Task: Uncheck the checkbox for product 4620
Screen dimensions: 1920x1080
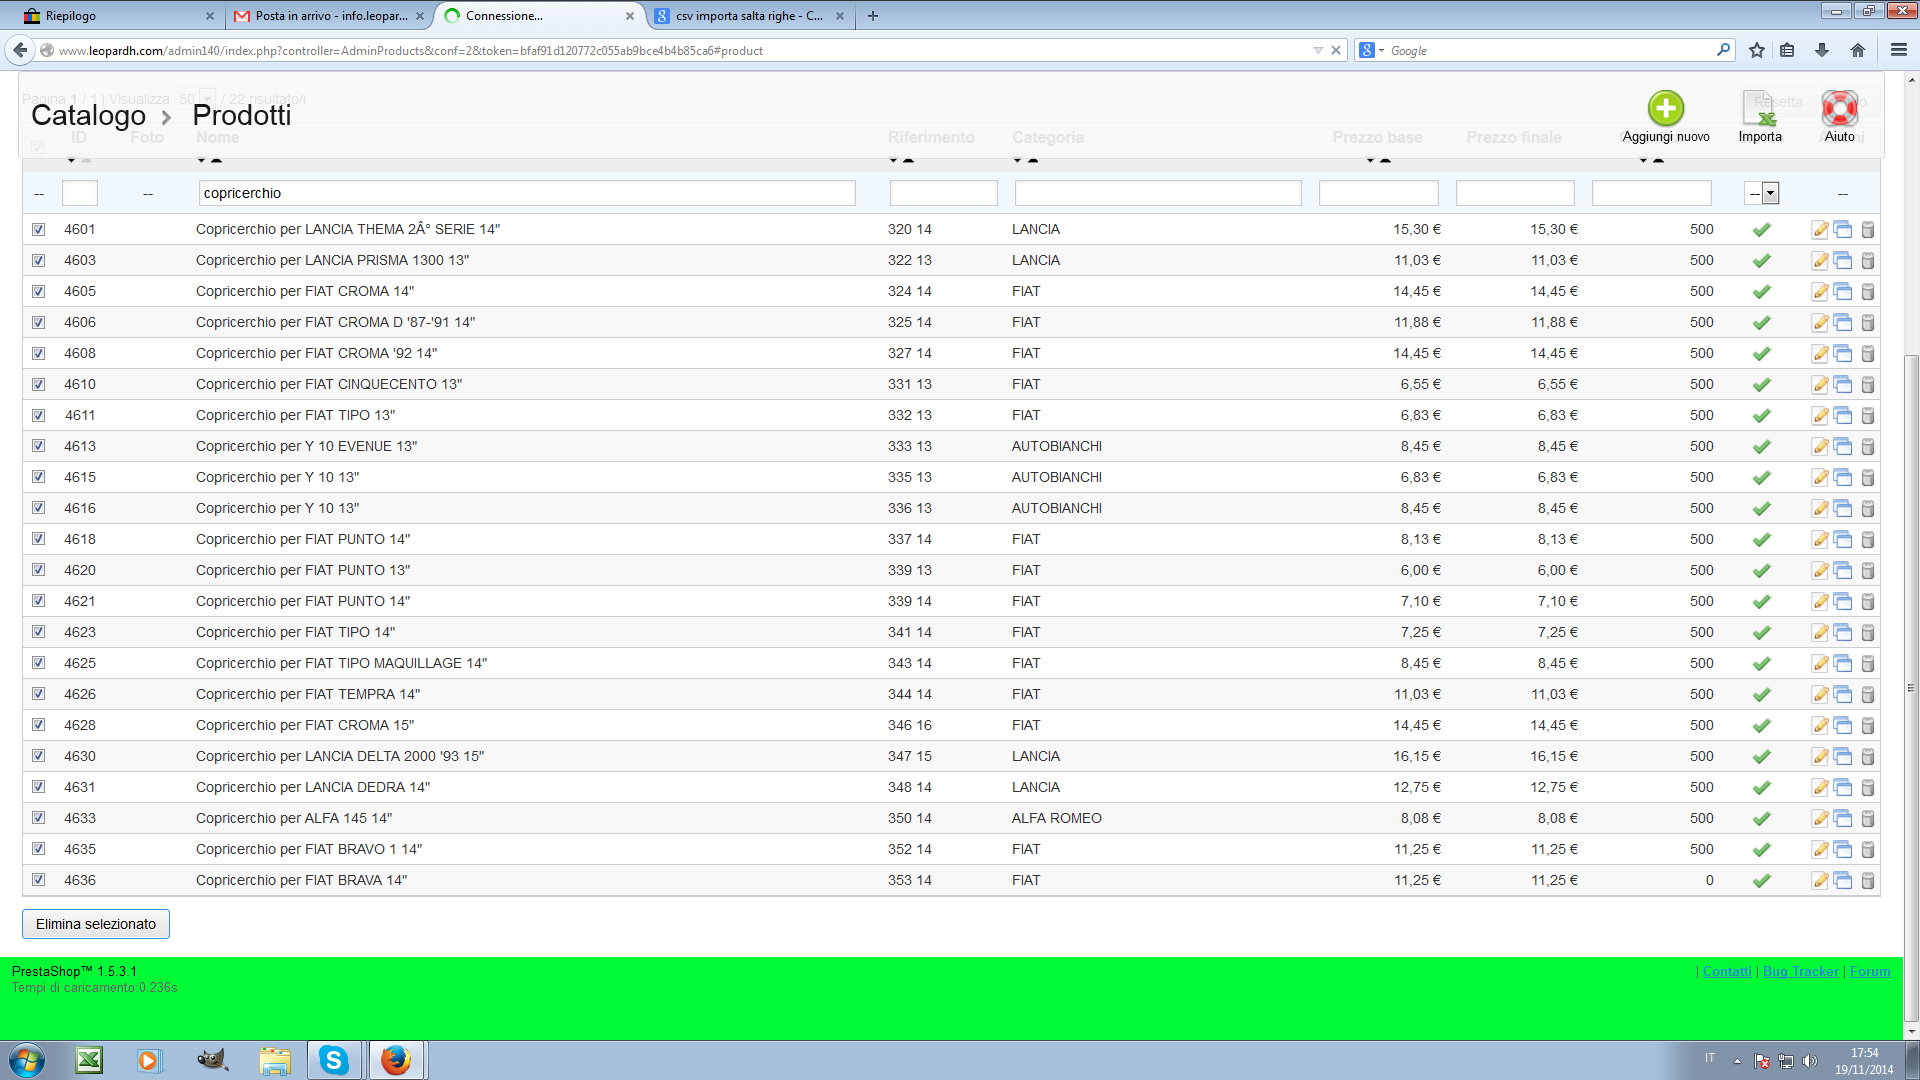Action: [x=39, y=570]
